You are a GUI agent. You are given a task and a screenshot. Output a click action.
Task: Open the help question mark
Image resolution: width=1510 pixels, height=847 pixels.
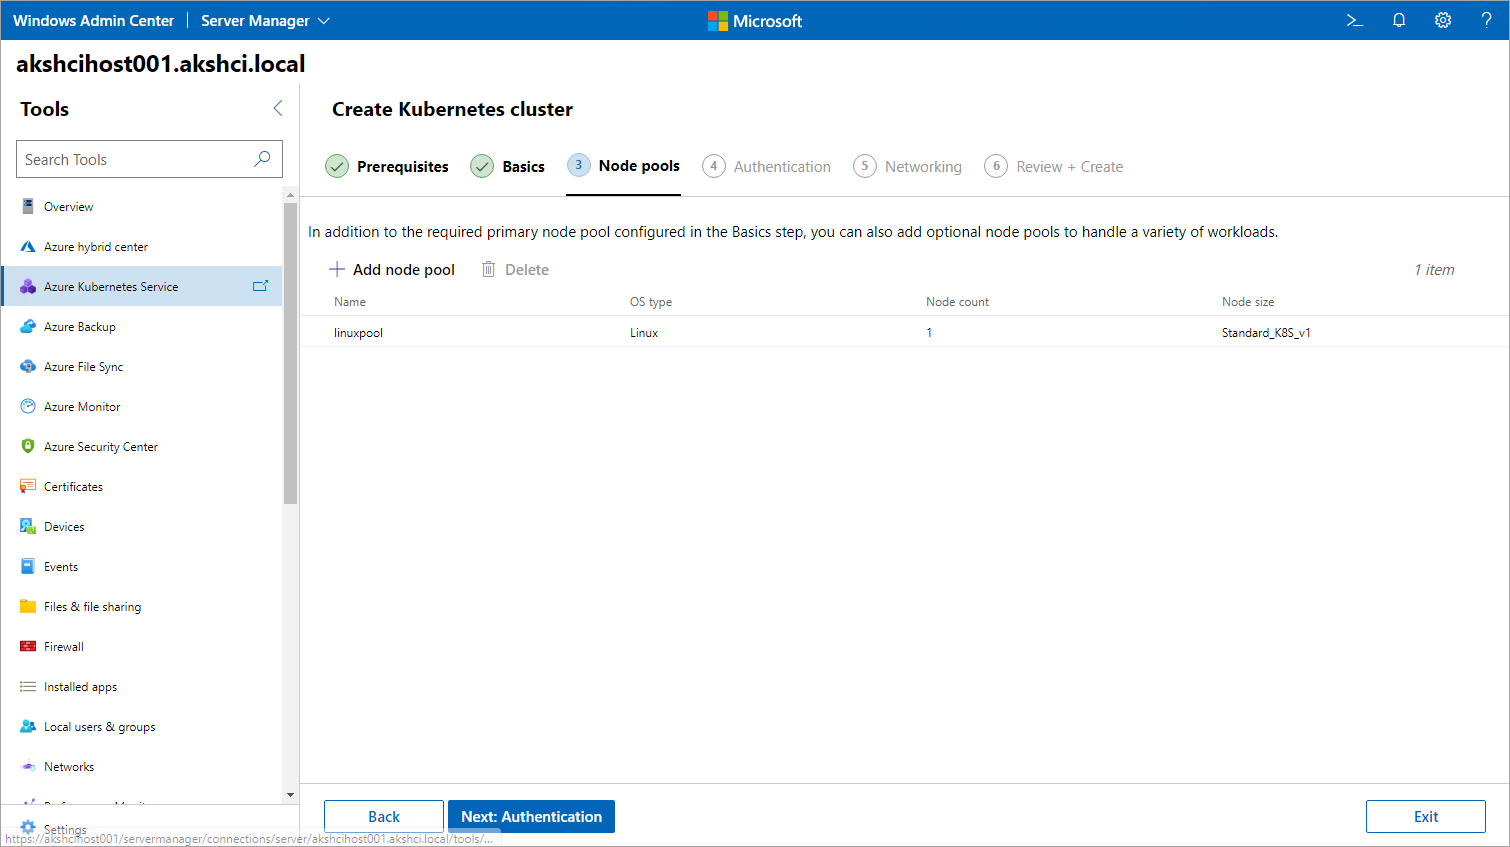pyautogui.click(x=1486, y=20)
